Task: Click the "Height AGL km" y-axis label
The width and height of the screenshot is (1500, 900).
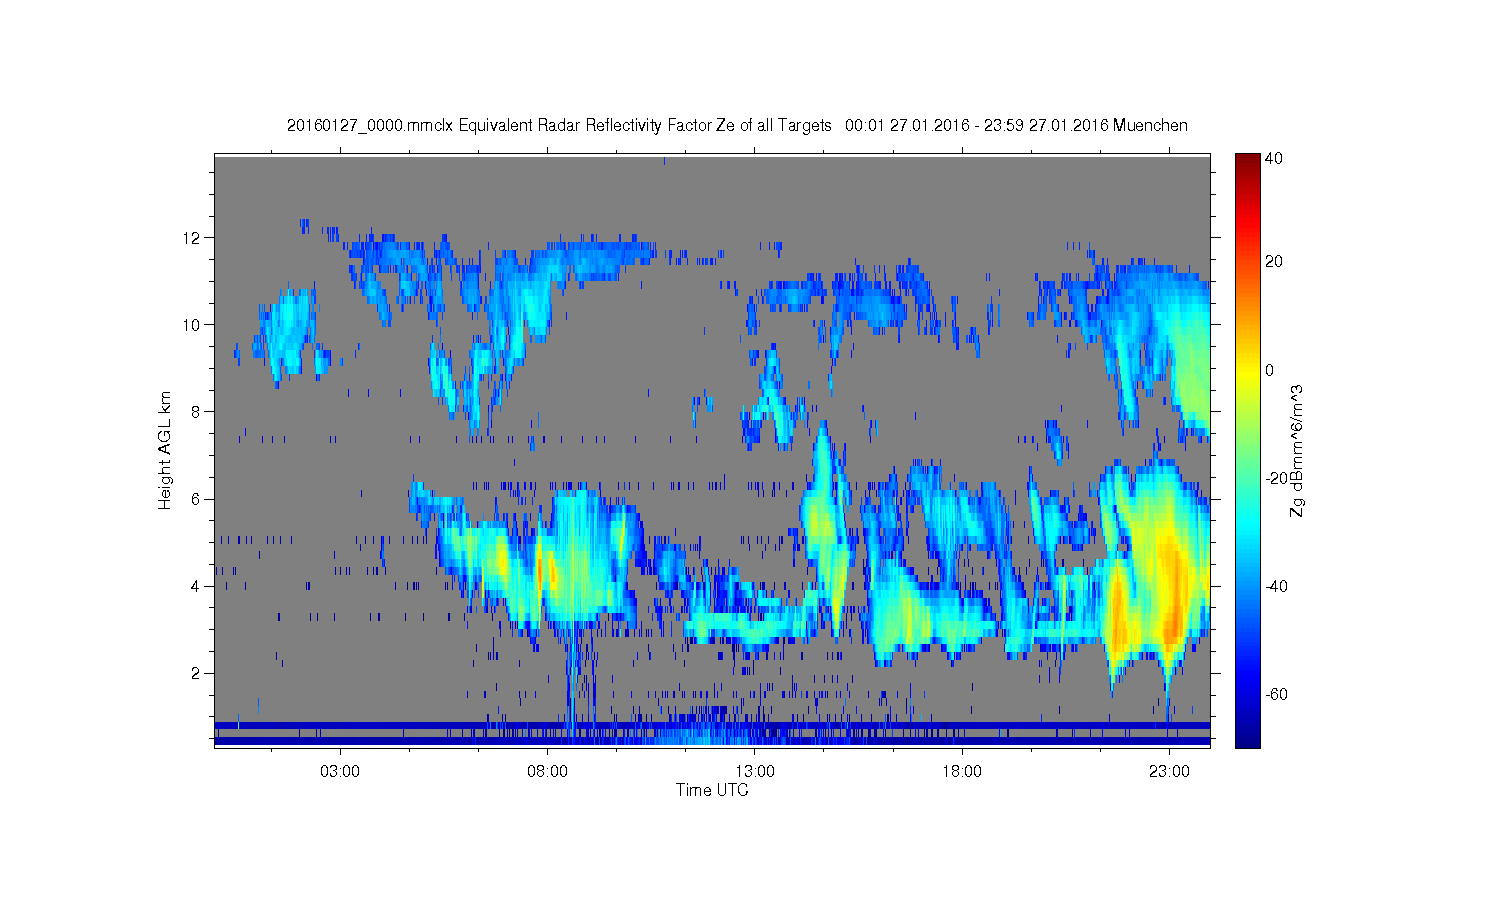Action: coord(165,450)
